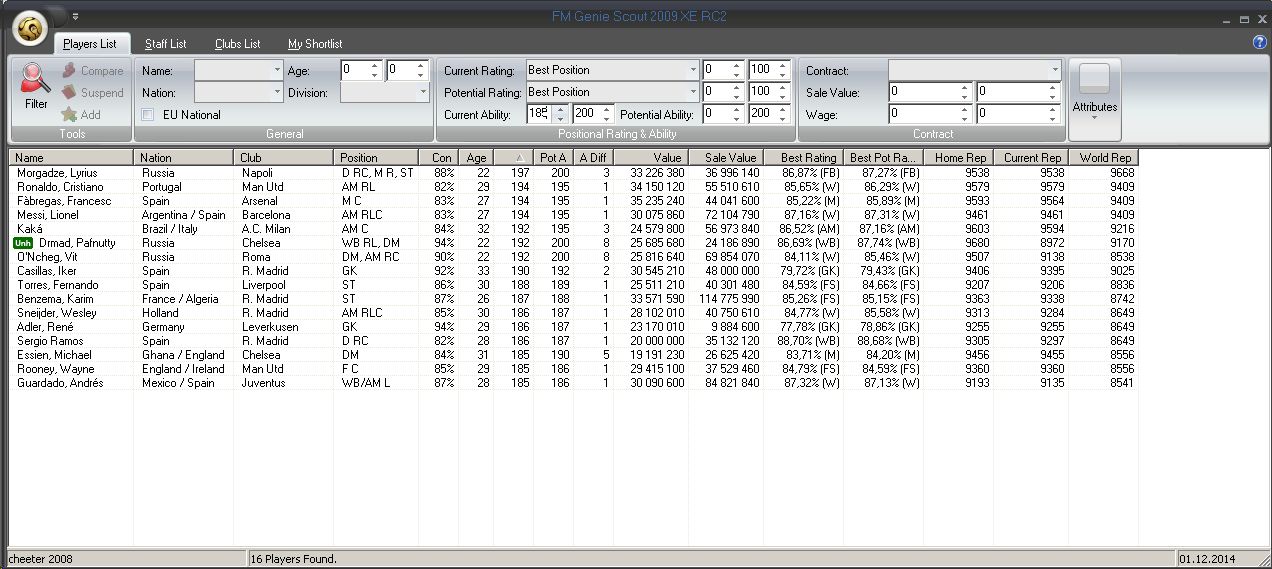This screenshot has height=569, width=1272.
Task: Open the My Shortlist tab
Action: [x=315, y=44]
